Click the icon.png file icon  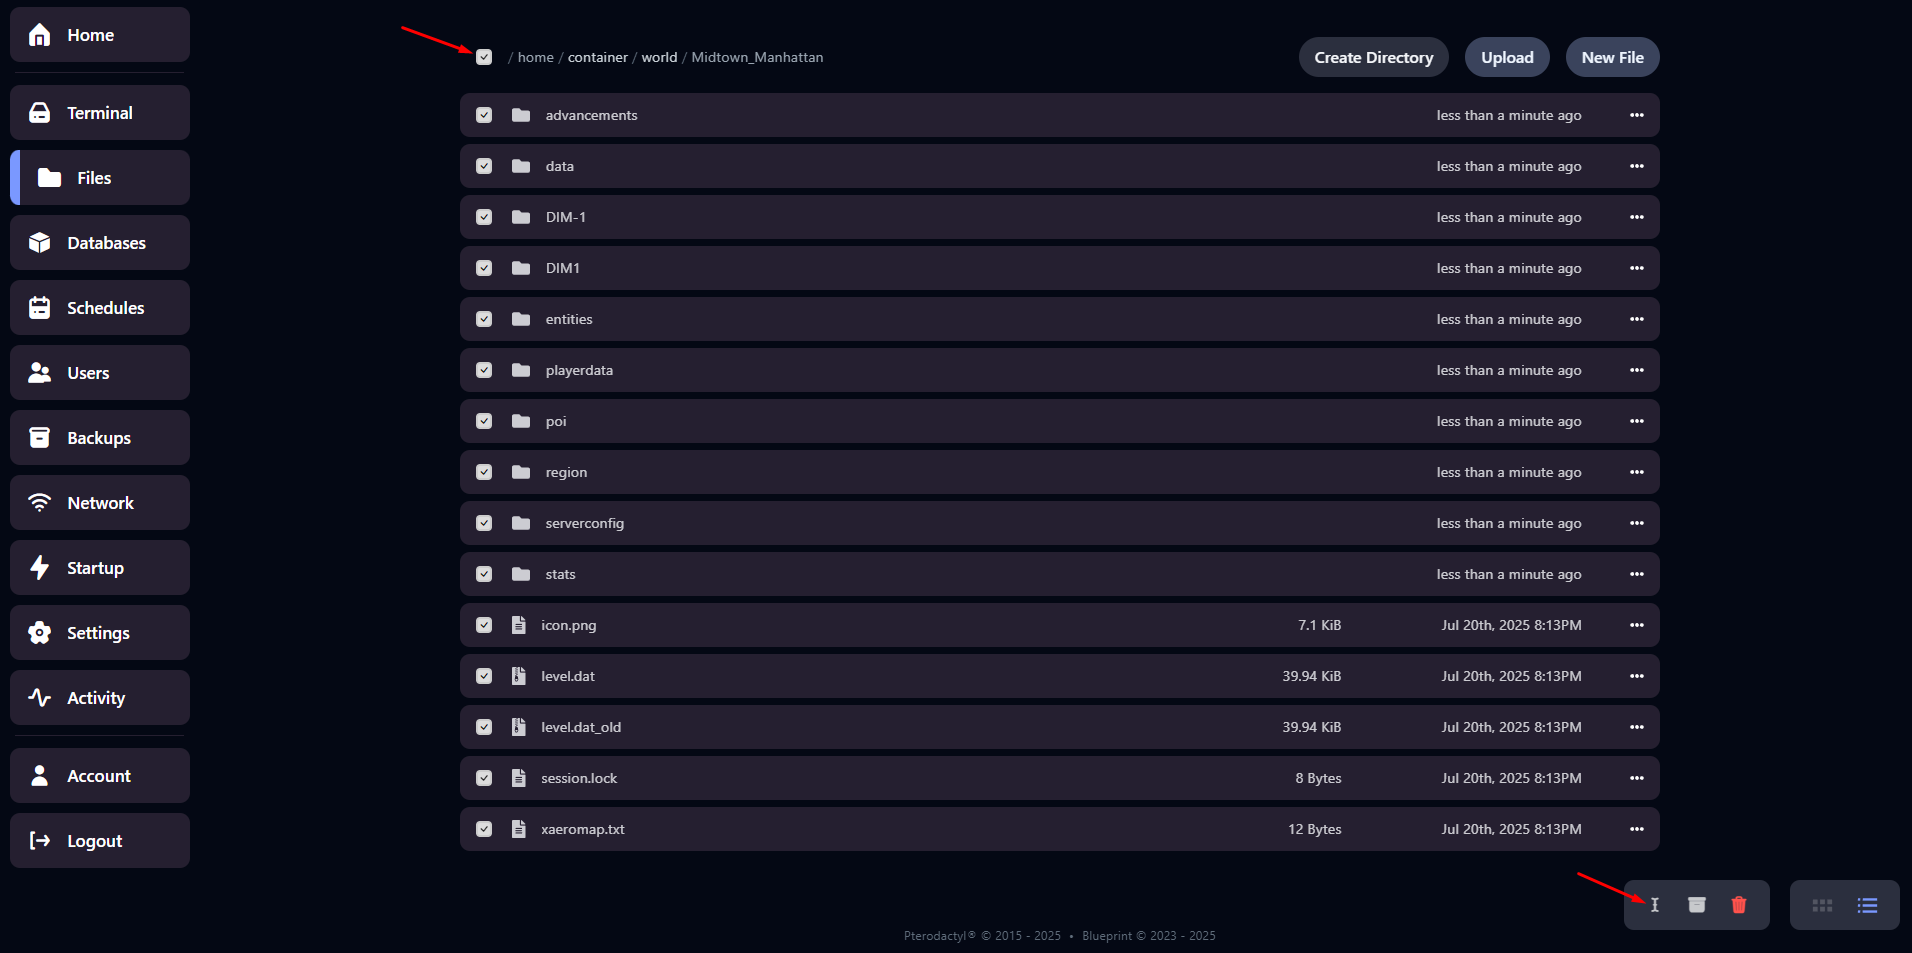518,625
